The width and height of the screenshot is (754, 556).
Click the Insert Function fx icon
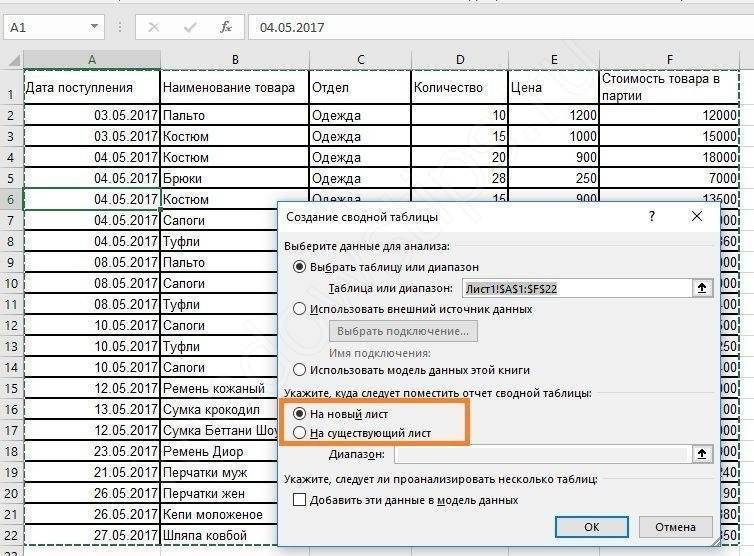point(226,27)
